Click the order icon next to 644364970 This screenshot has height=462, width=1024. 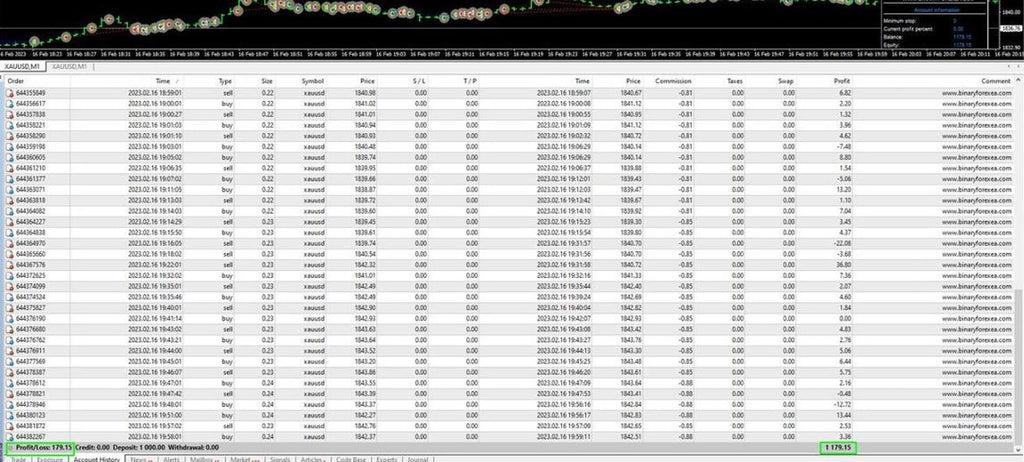9,243
